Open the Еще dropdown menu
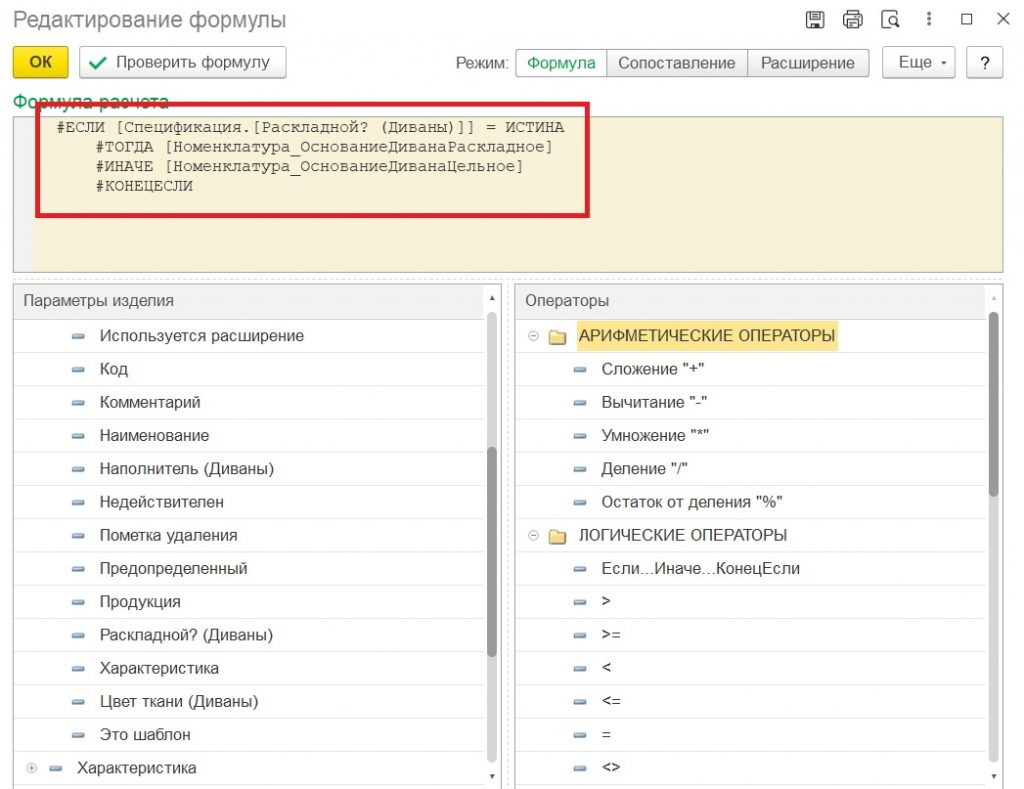Image resolution: width=1024 pixels, height=789 pixels. [x=918, y=63]
